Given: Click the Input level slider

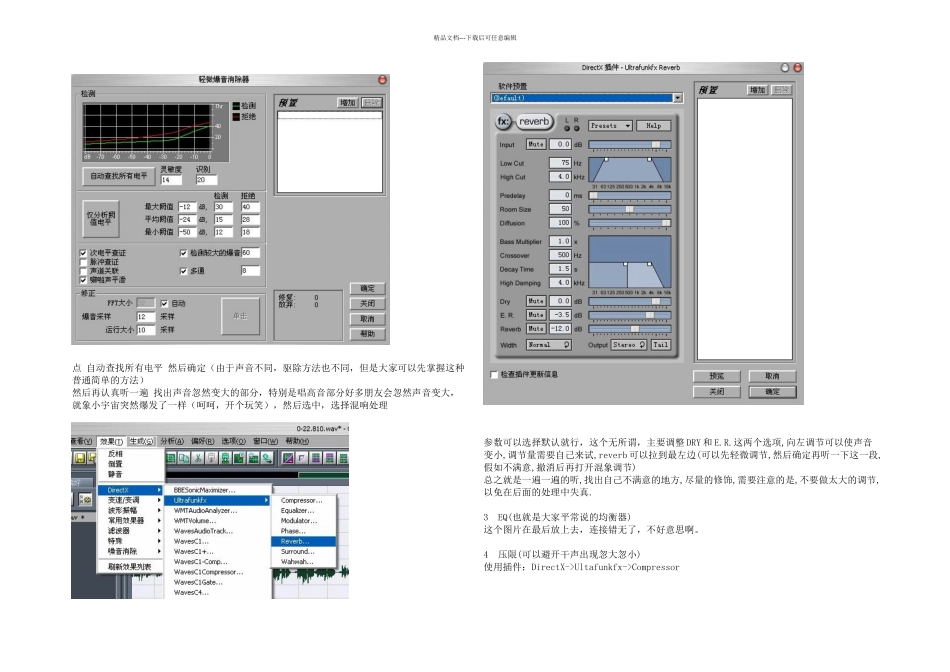Looking at the screenshot, I should pos(629,144).
